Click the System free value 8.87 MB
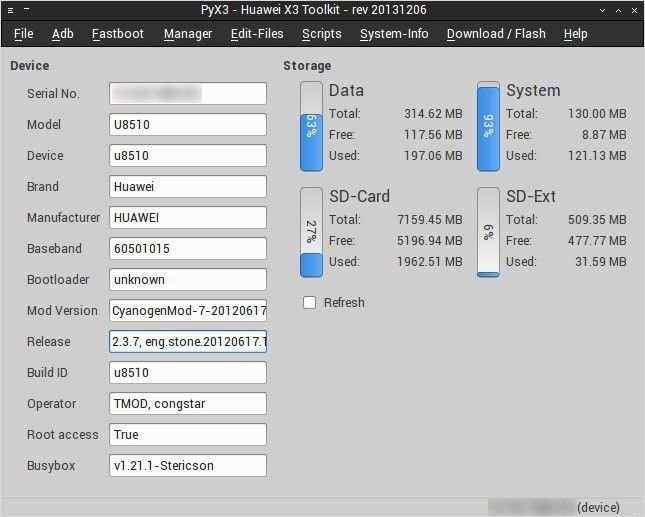The height and width of the screenshot is (517, 645). click(x=604, y=134)
